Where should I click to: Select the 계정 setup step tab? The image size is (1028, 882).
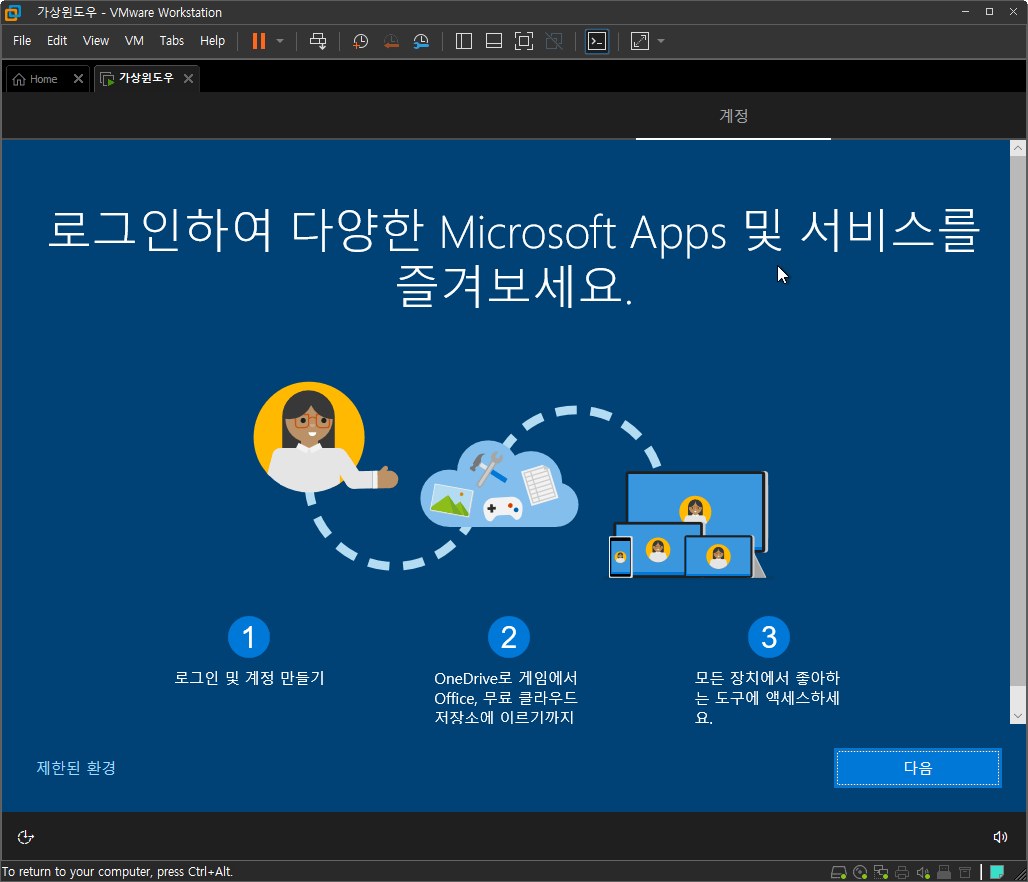[x=733, y=116]
